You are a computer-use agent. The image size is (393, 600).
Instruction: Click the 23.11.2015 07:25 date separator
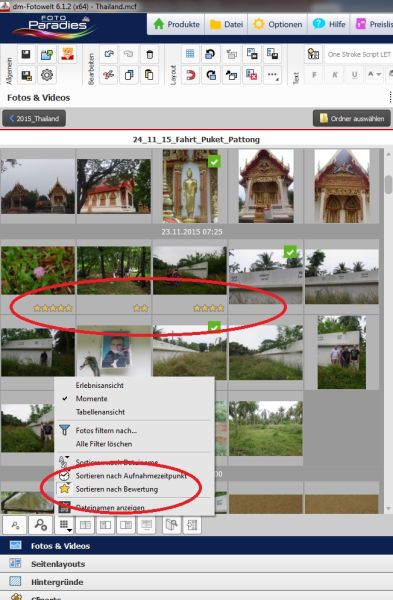coord(192,232)
